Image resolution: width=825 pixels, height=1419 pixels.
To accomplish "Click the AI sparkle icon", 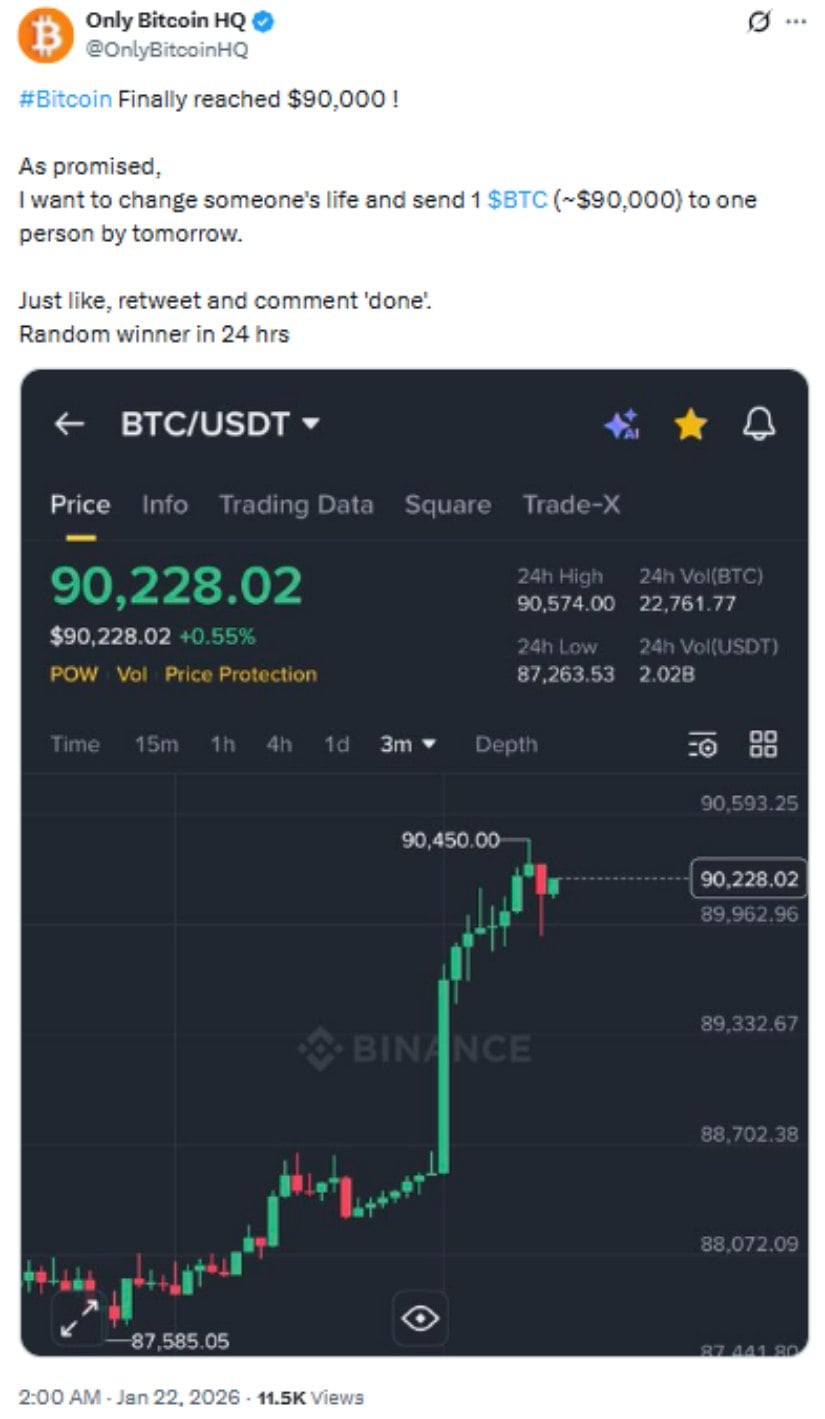I will [x=621, y=426].
